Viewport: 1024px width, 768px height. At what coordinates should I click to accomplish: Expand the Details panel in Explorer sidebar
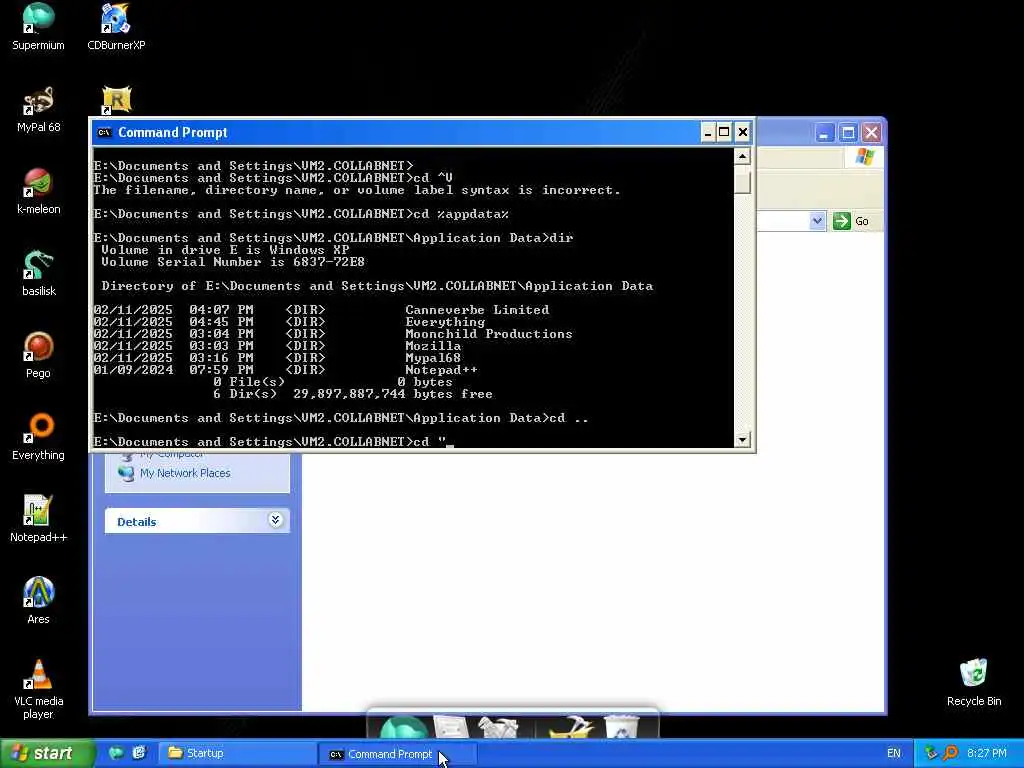coord(275,520)
